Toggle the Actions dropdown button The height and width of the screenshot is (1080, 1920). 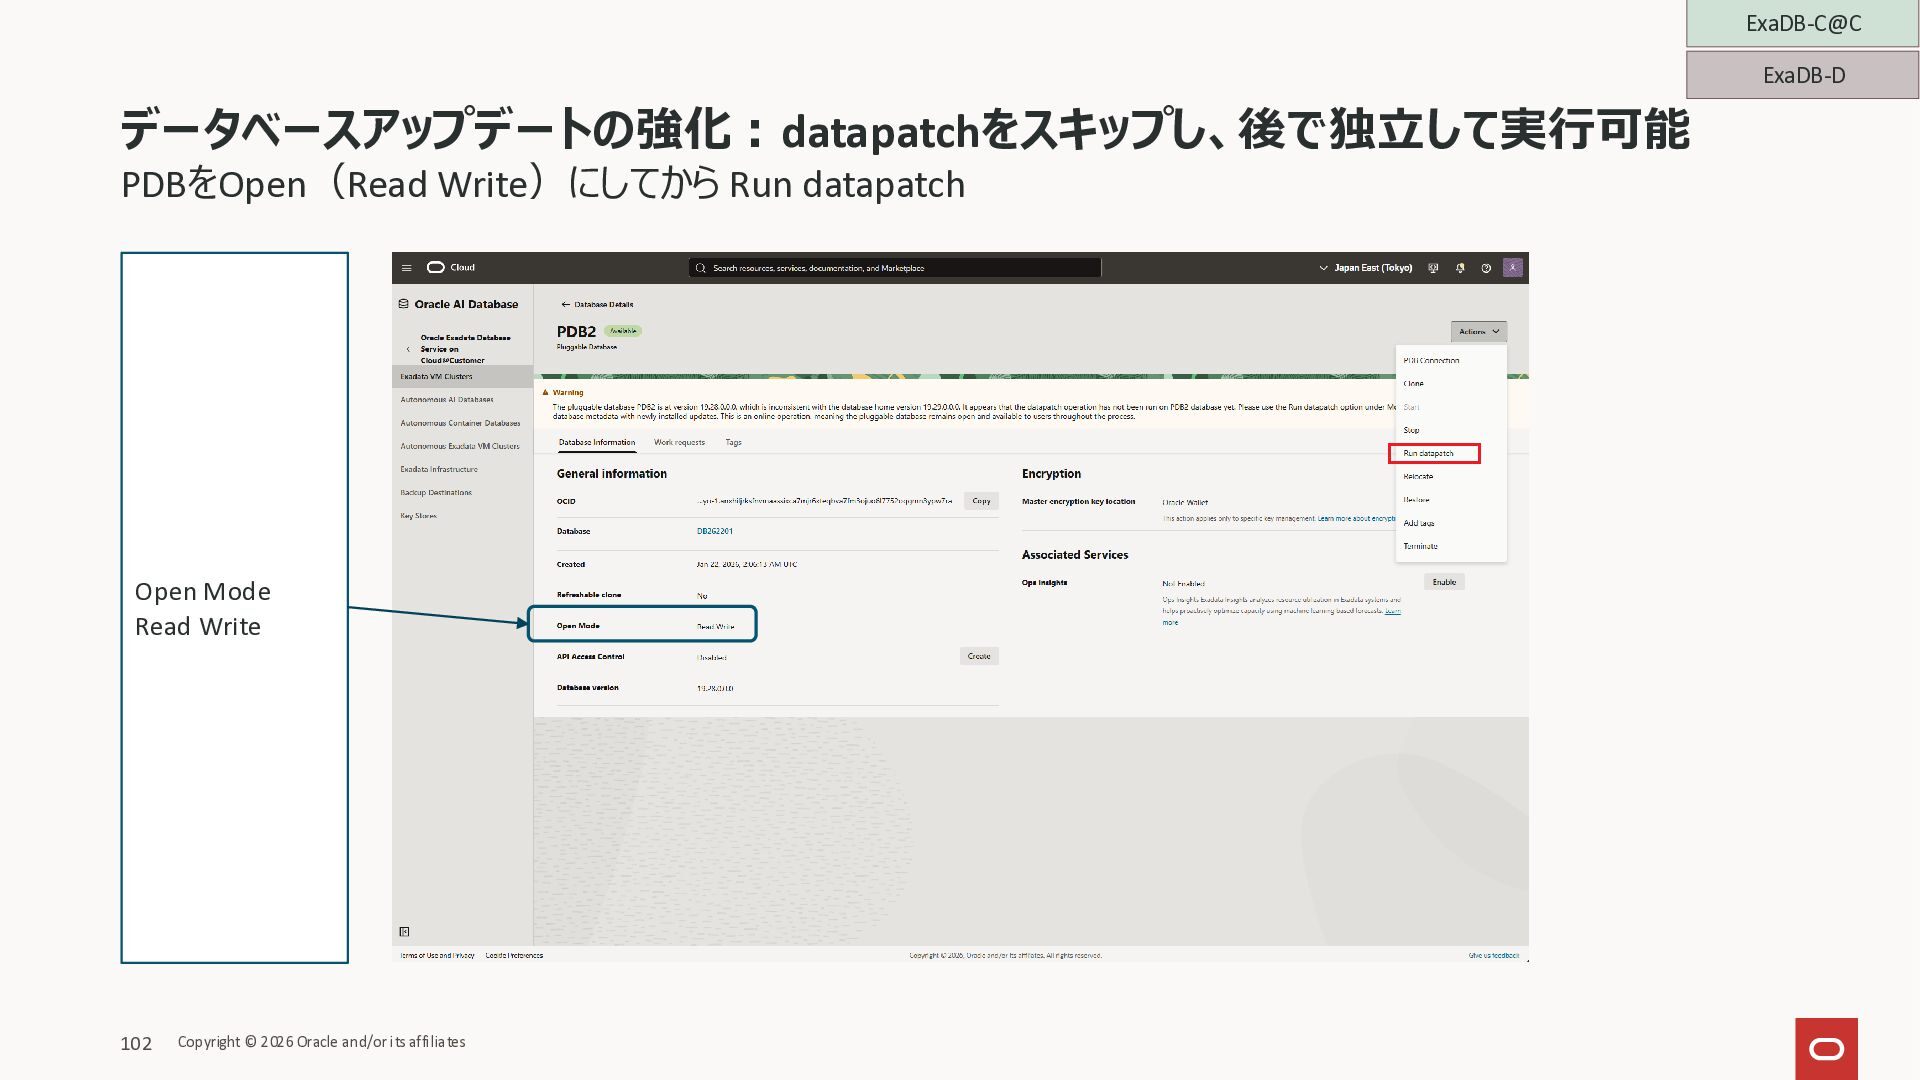pyautogui.click(x=1478, y=332)
